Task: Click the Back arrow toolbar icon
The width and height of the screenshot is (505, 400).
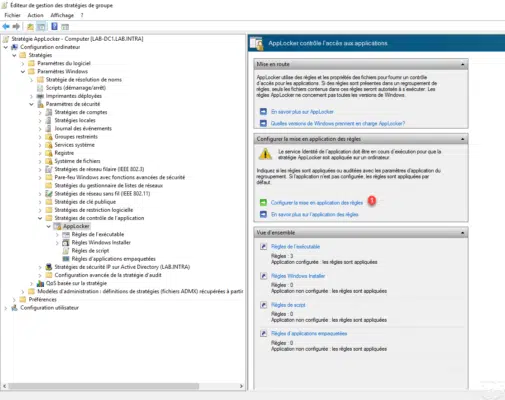Action: point(6,26)
